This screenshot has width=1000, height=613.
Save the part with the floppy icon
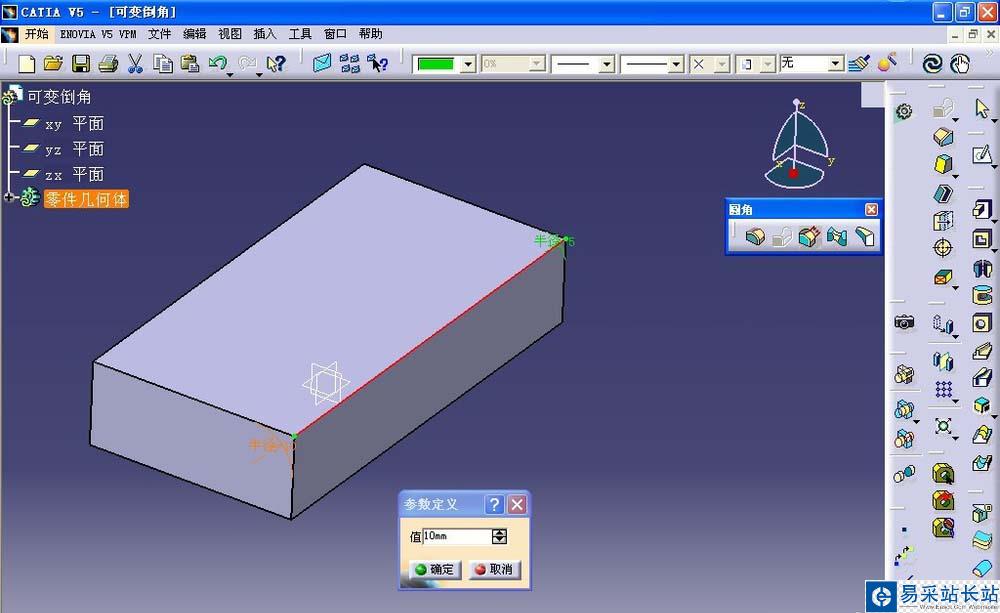pos(81,64)
